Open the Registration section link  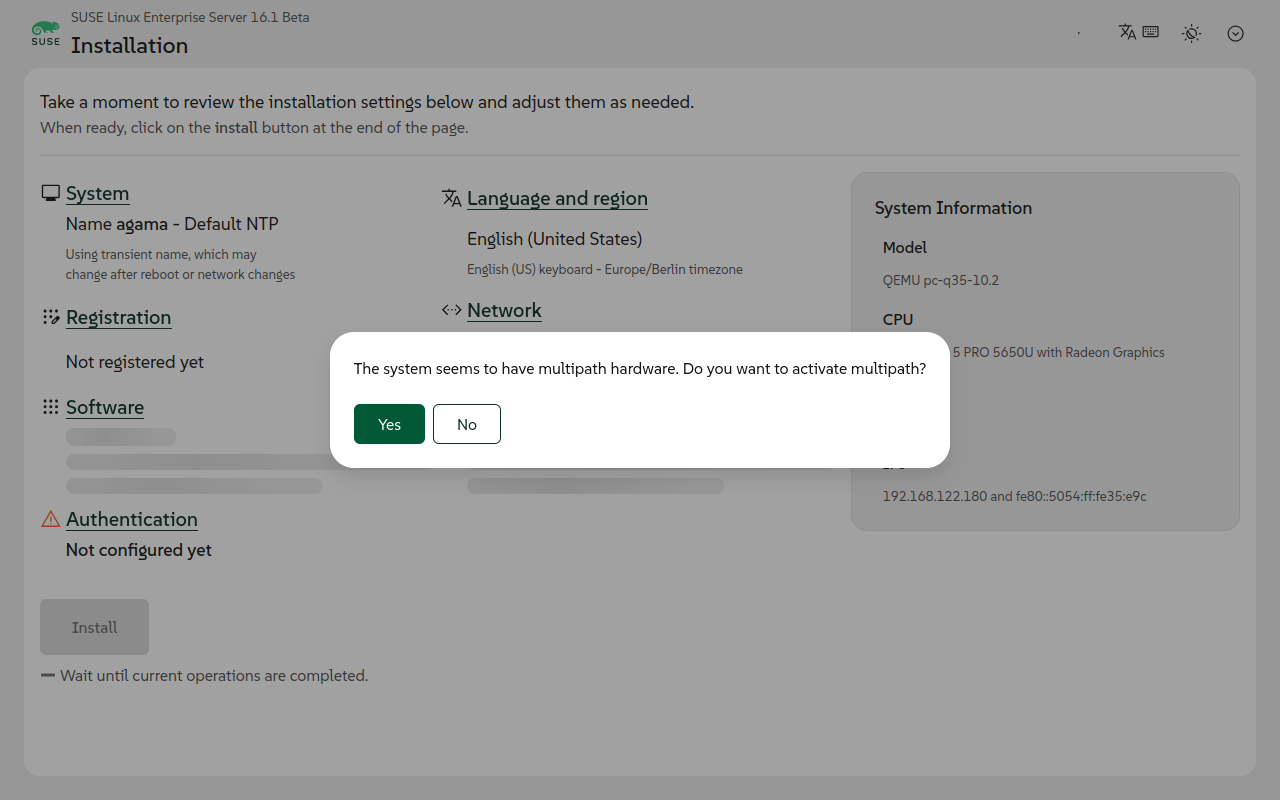pyautogui.click(x=118, y=317)
